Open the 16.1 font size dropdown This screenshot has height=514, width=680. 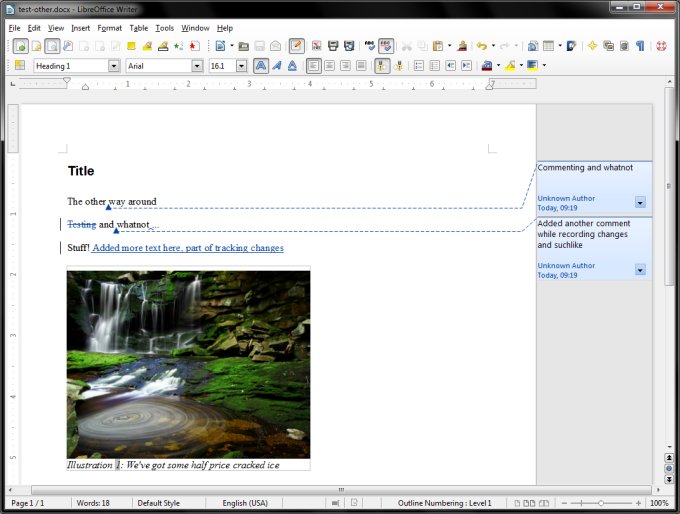pos(241,66)
